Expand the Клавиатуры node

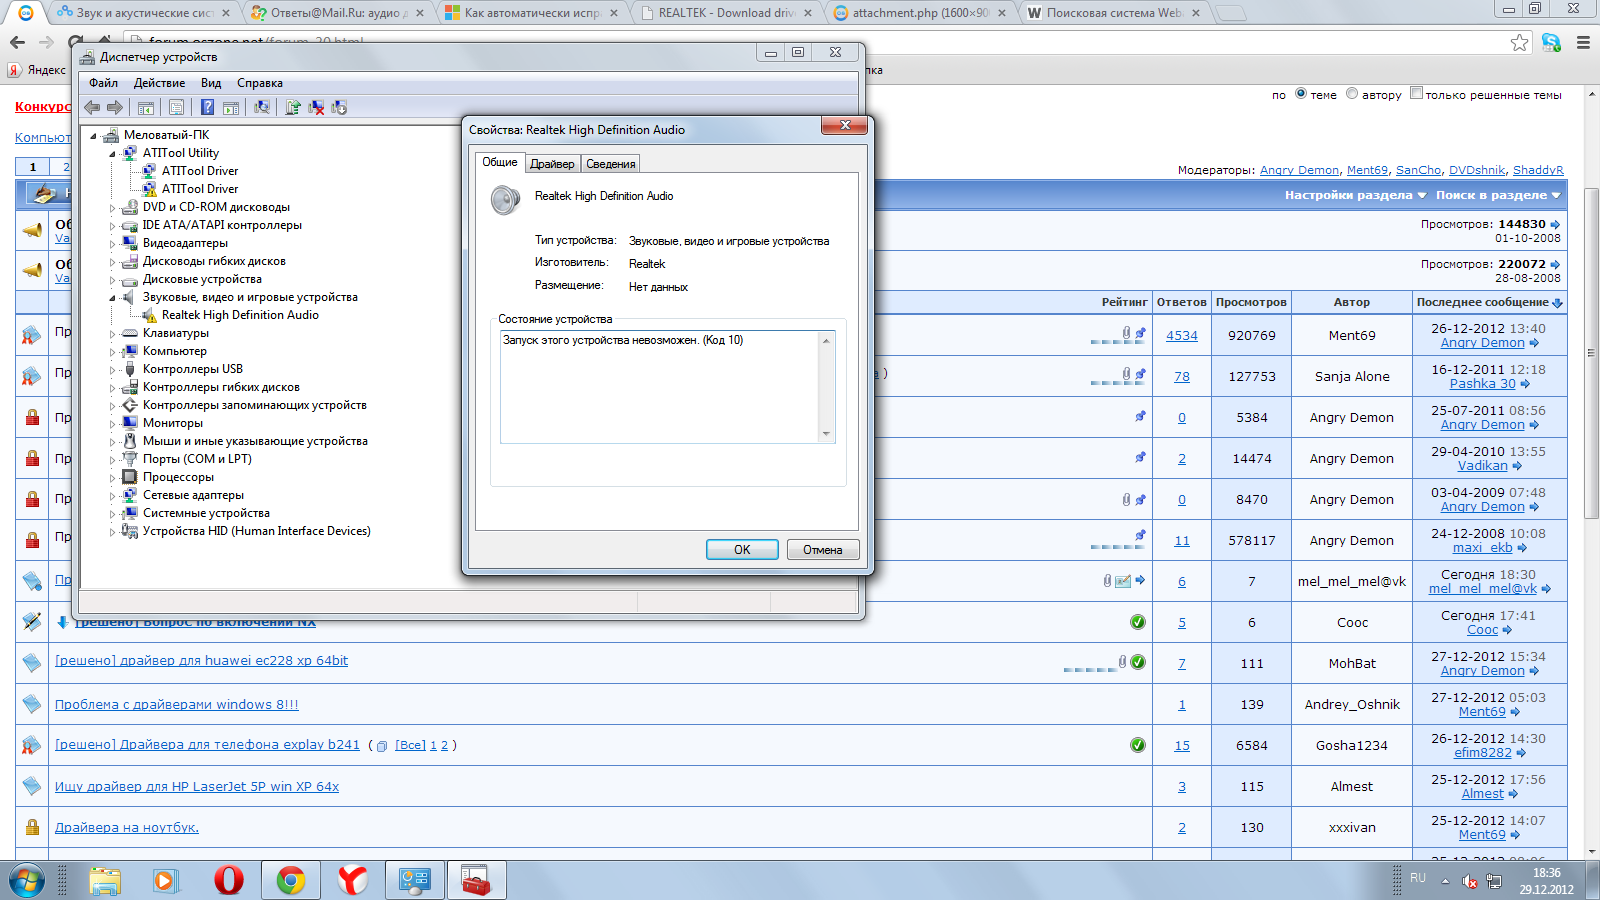point(112,334)
